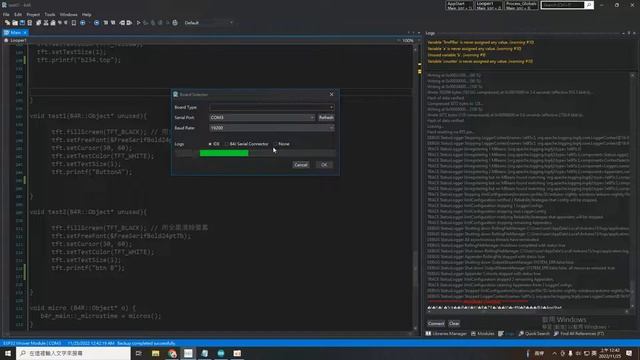Click the Logs panel vertical scrollbar
The height and width of the screenshot is (360, 640).
pyautogui.click(x=633, y=190)
